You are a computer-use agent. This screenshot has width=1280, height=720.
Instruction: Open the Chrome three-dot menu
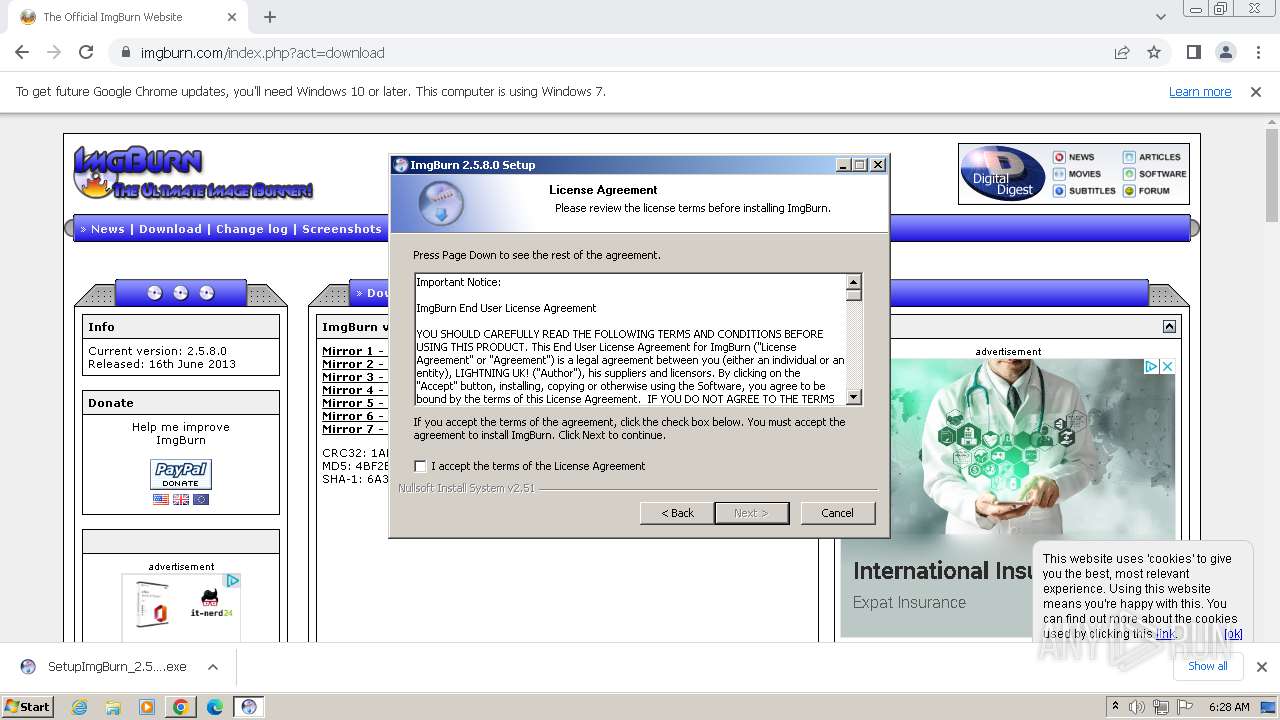tap(1257, 53)
